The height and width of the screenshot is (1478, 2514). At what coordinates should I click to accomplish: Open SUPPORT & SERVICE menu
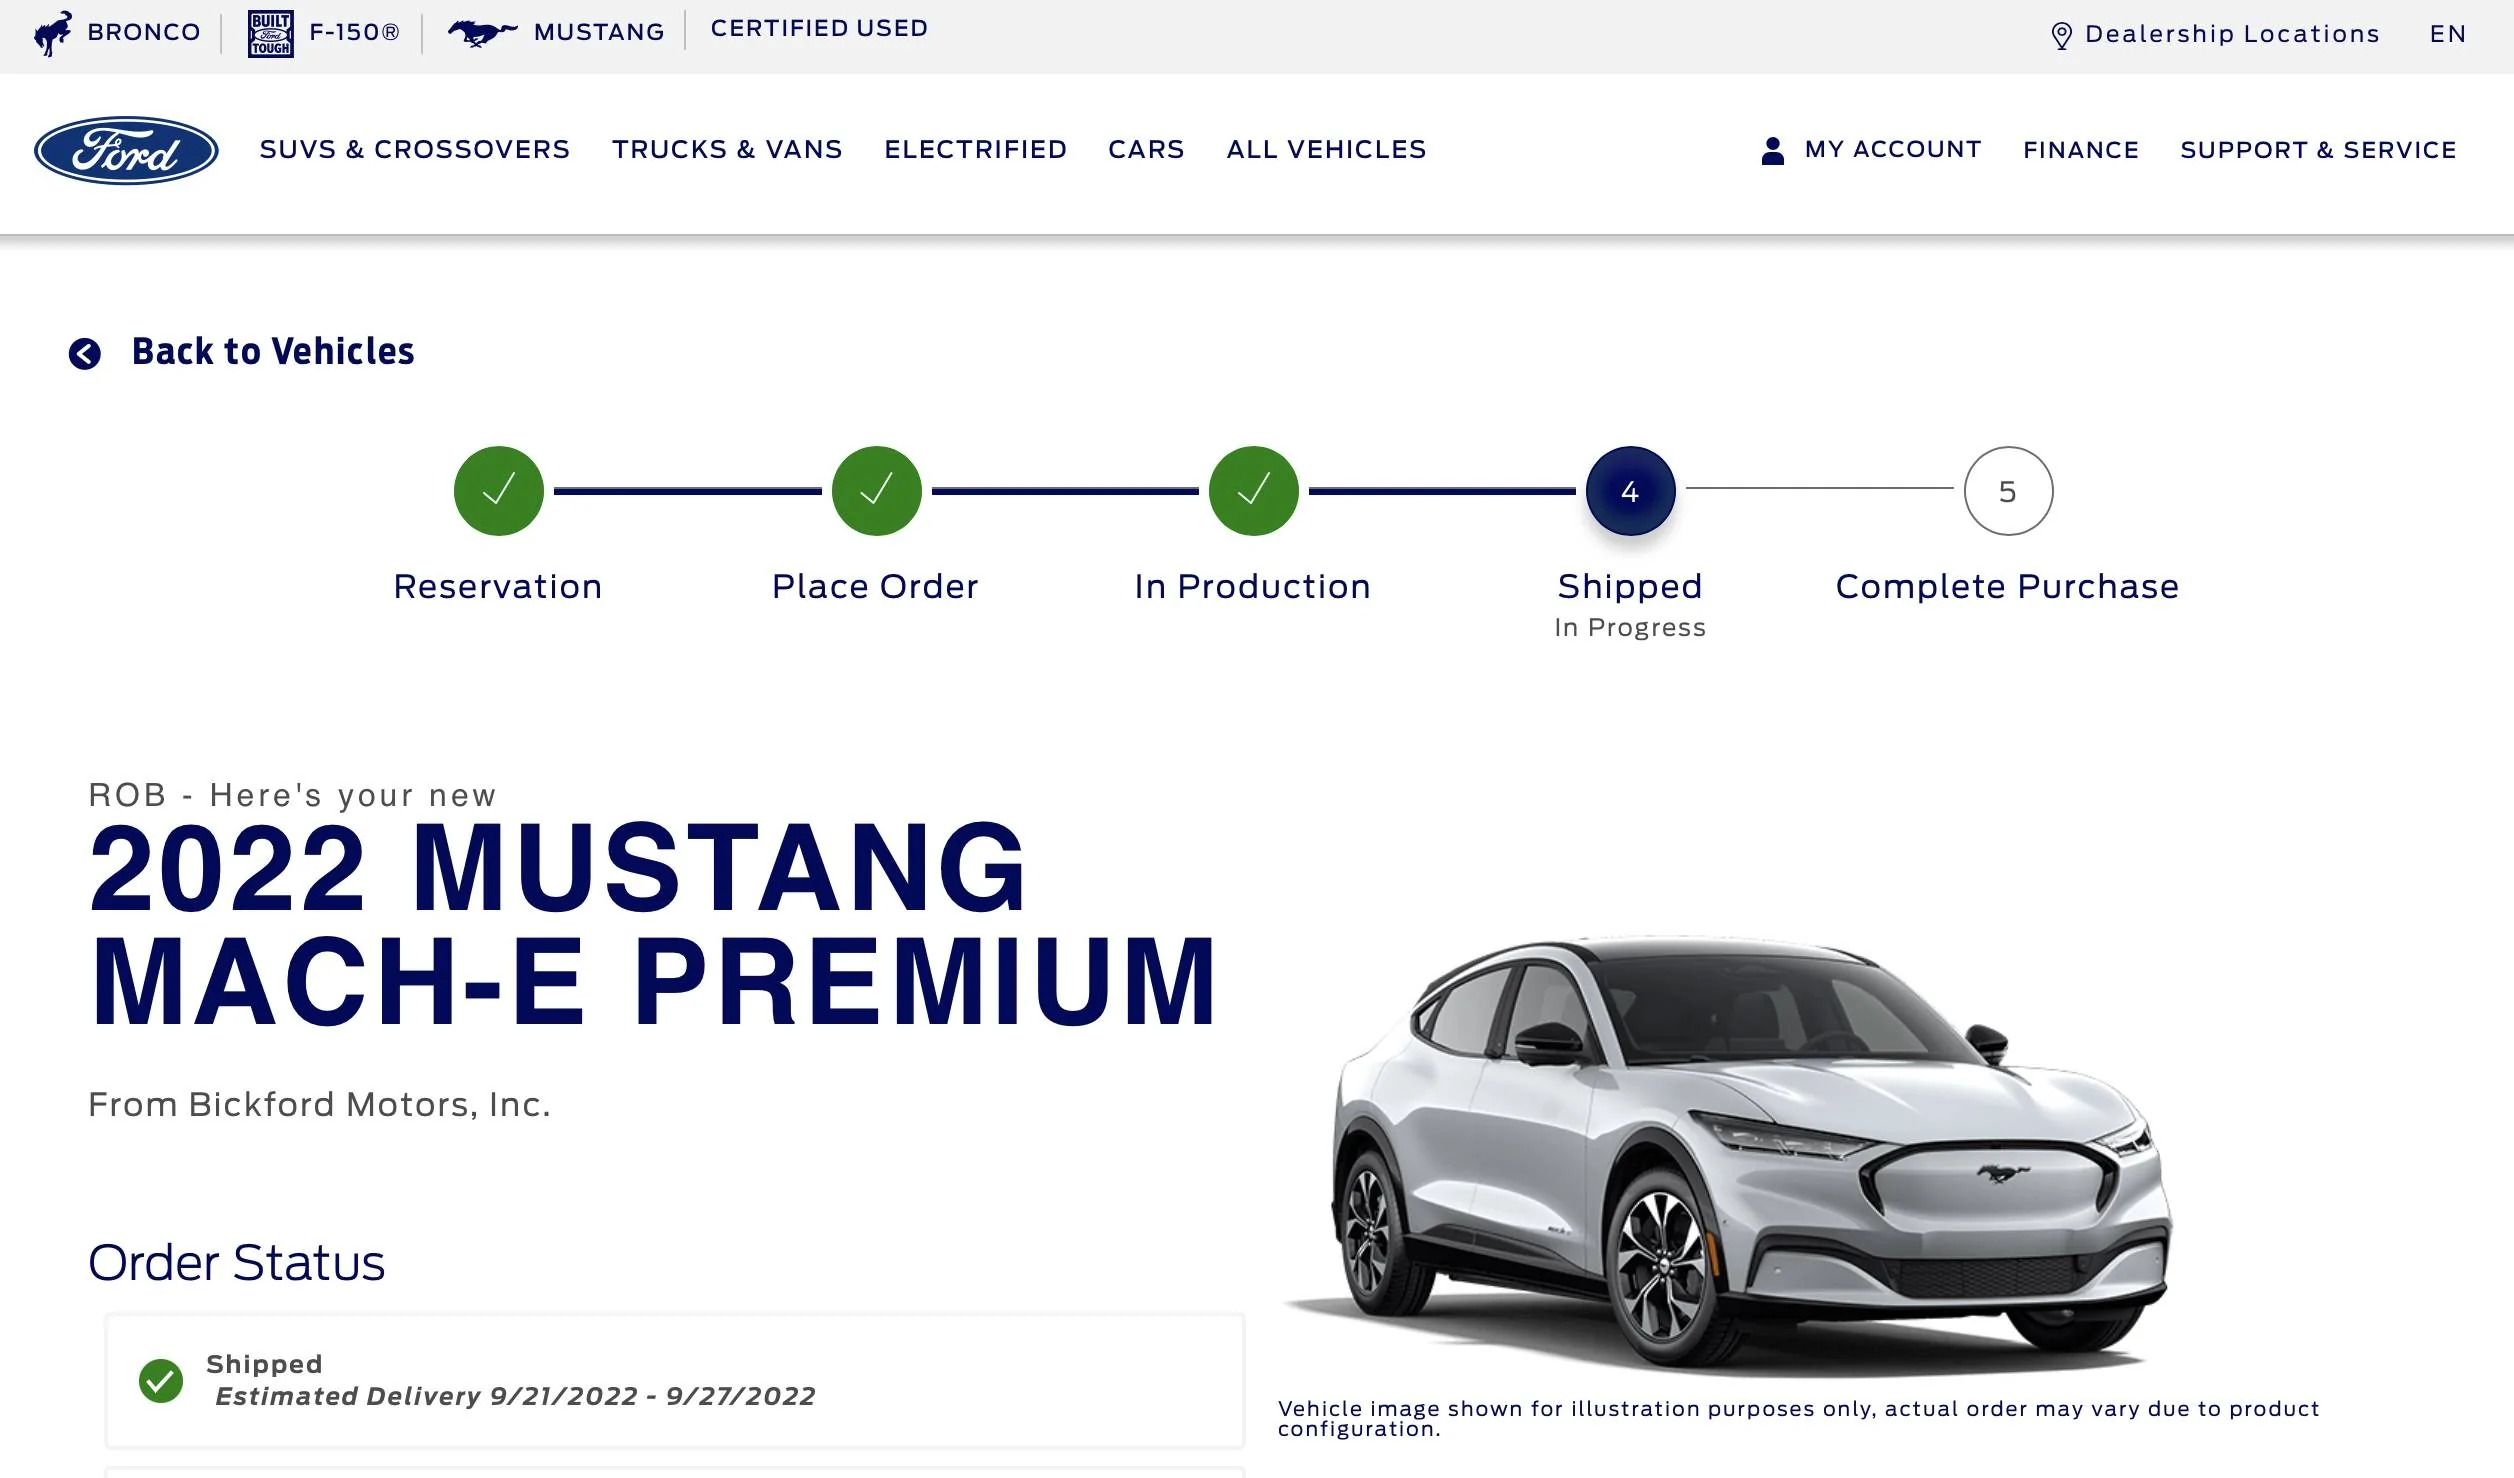(x=2318, y=150)
